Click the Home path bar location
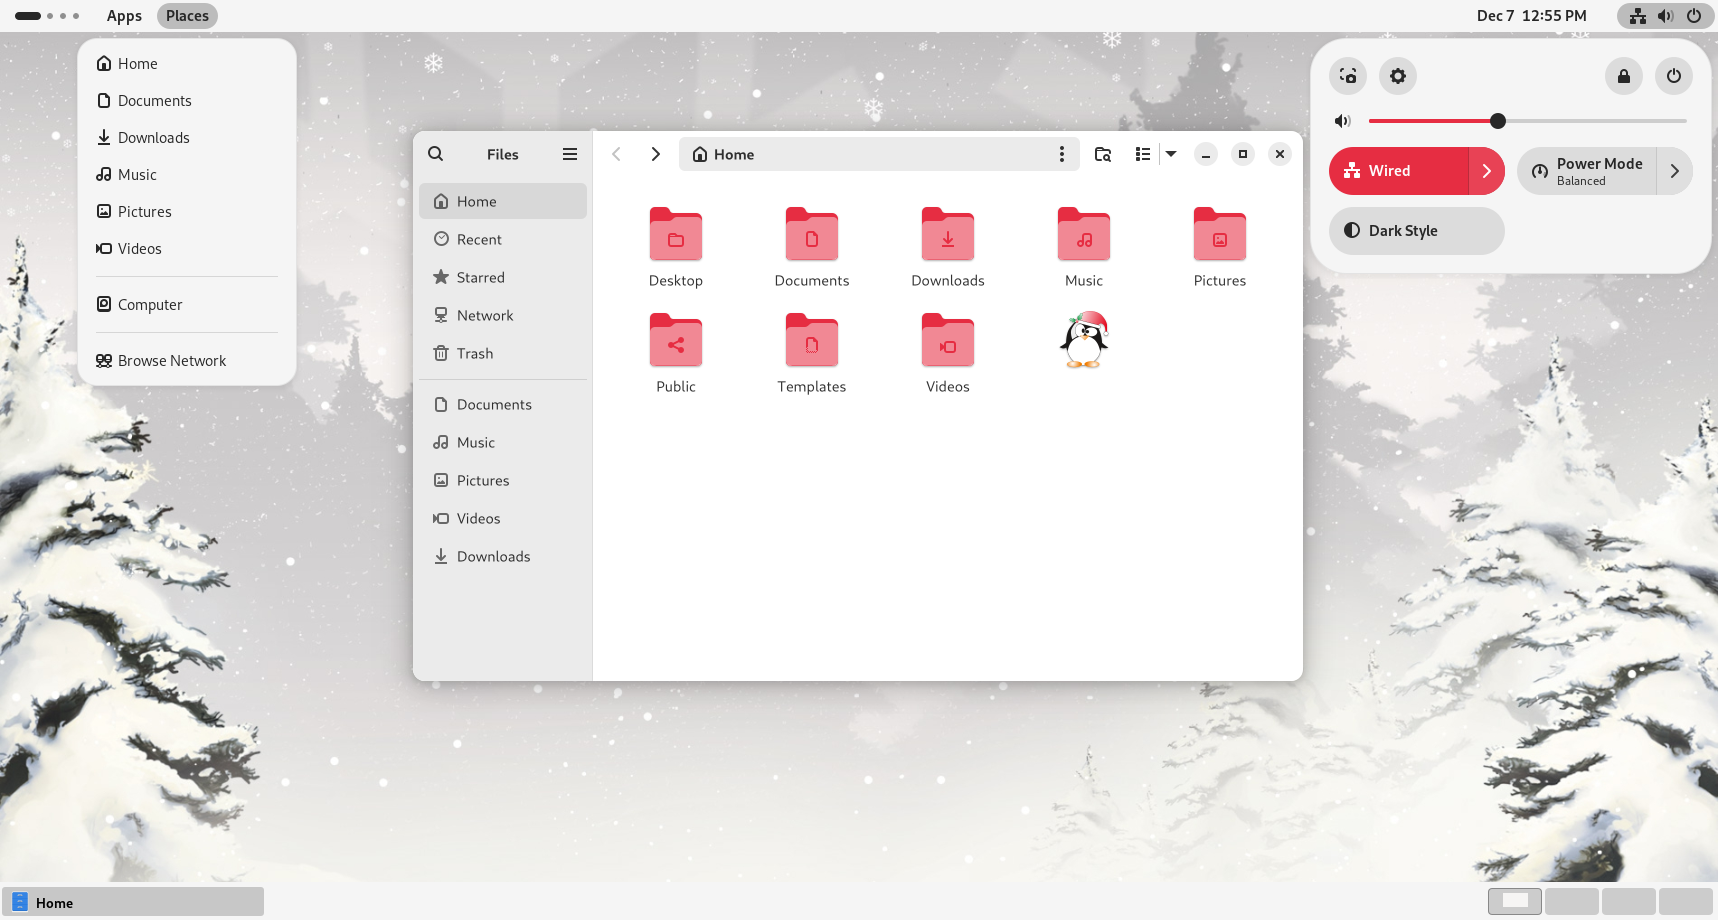1718x920 pixels. 723,154
